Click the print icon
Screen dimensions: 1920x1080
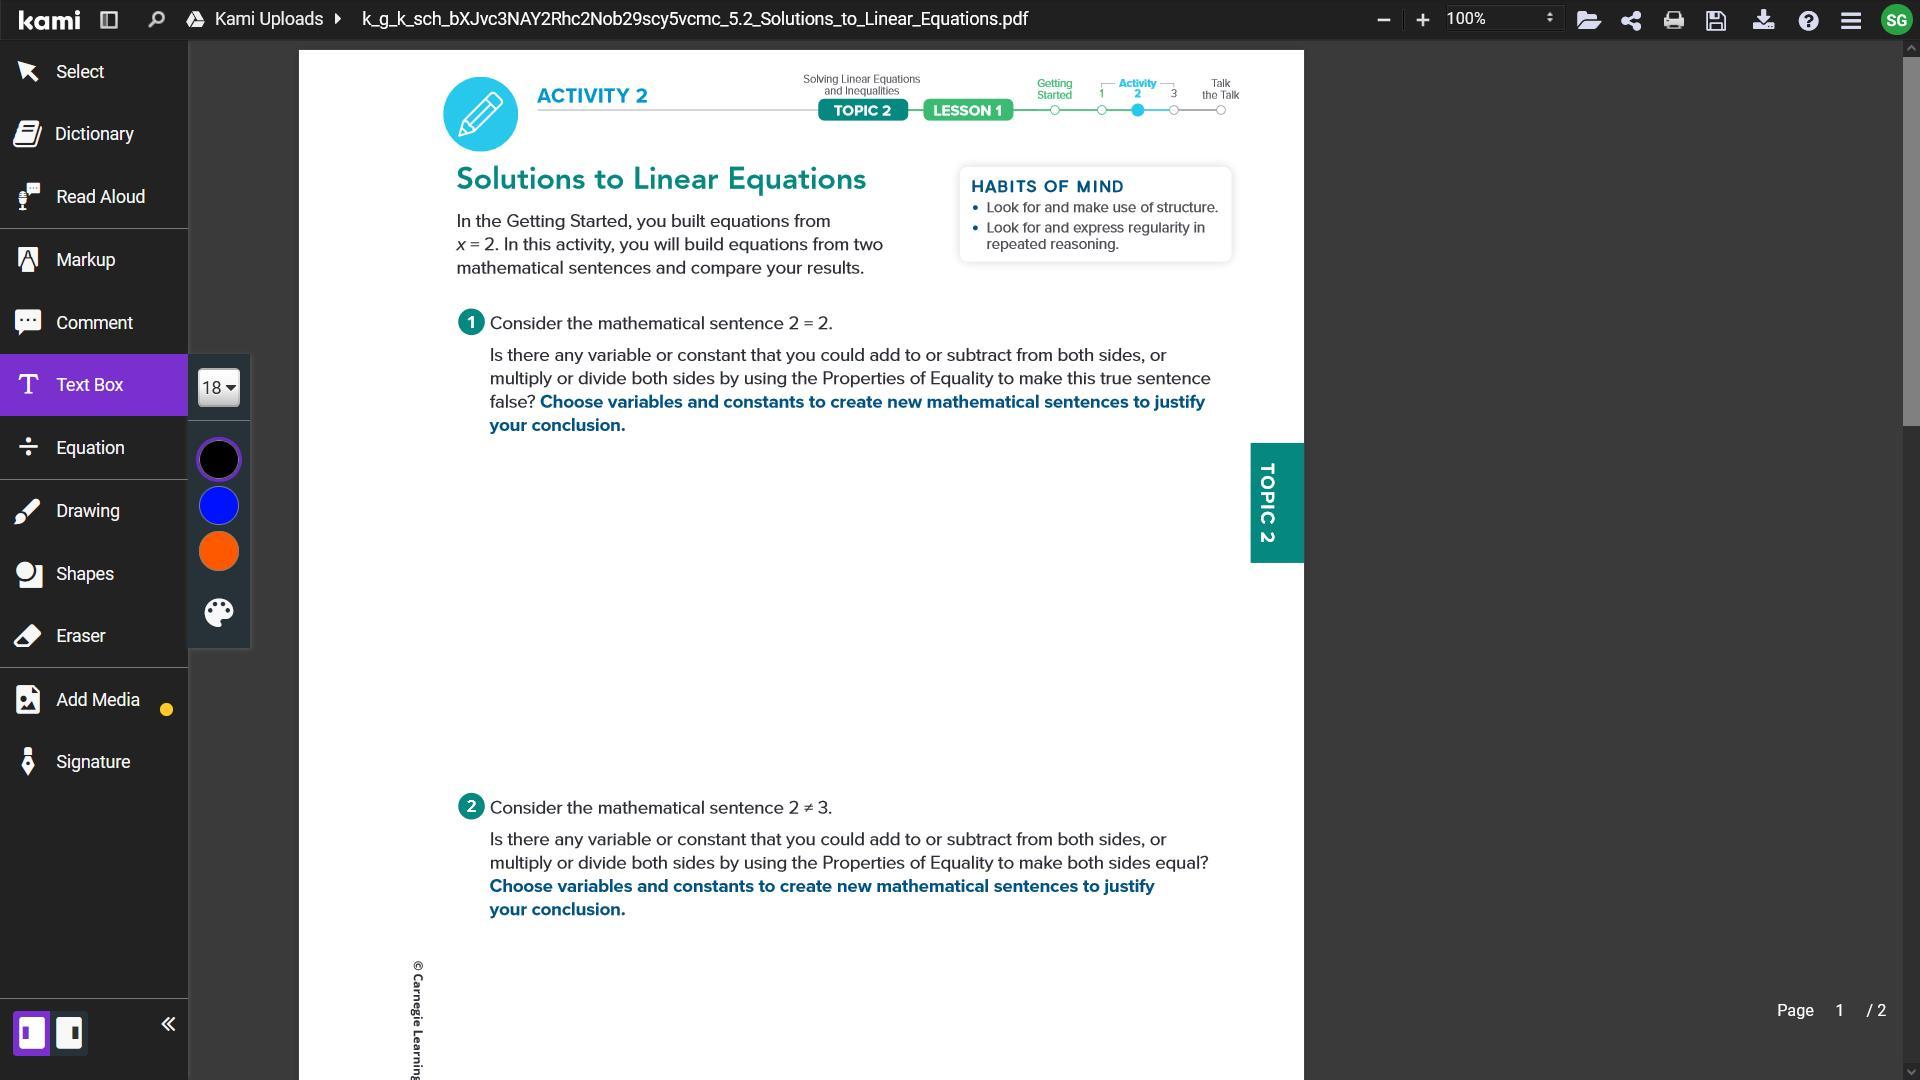tap(1673, 20)
